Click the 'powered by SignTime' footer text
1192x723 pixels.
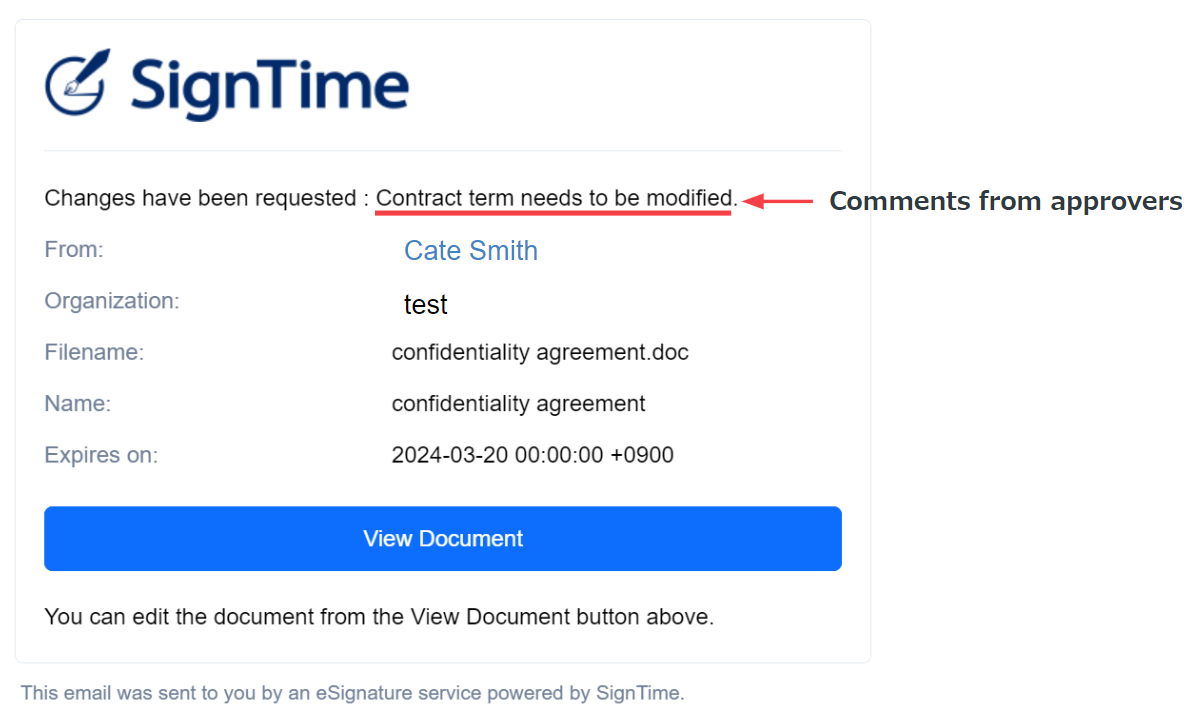[x=585, y=693]
